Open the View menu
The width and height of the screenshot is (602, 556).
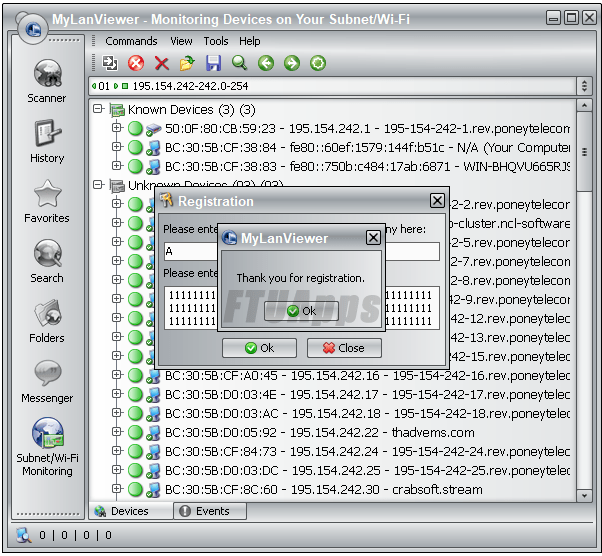181,41
